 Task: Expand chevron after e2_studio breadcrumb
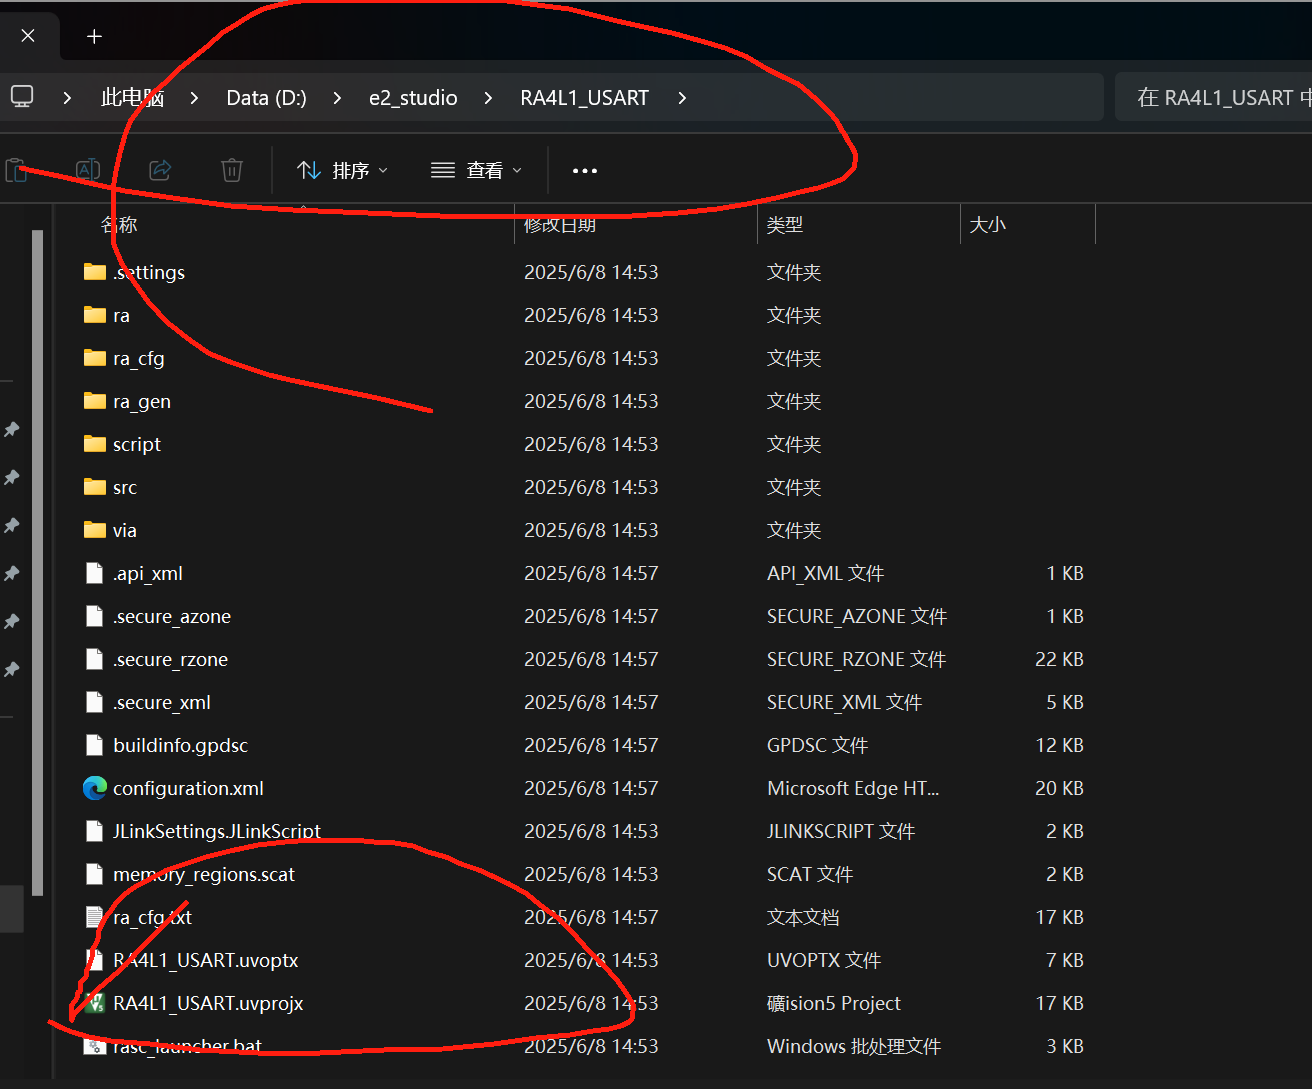488,98
